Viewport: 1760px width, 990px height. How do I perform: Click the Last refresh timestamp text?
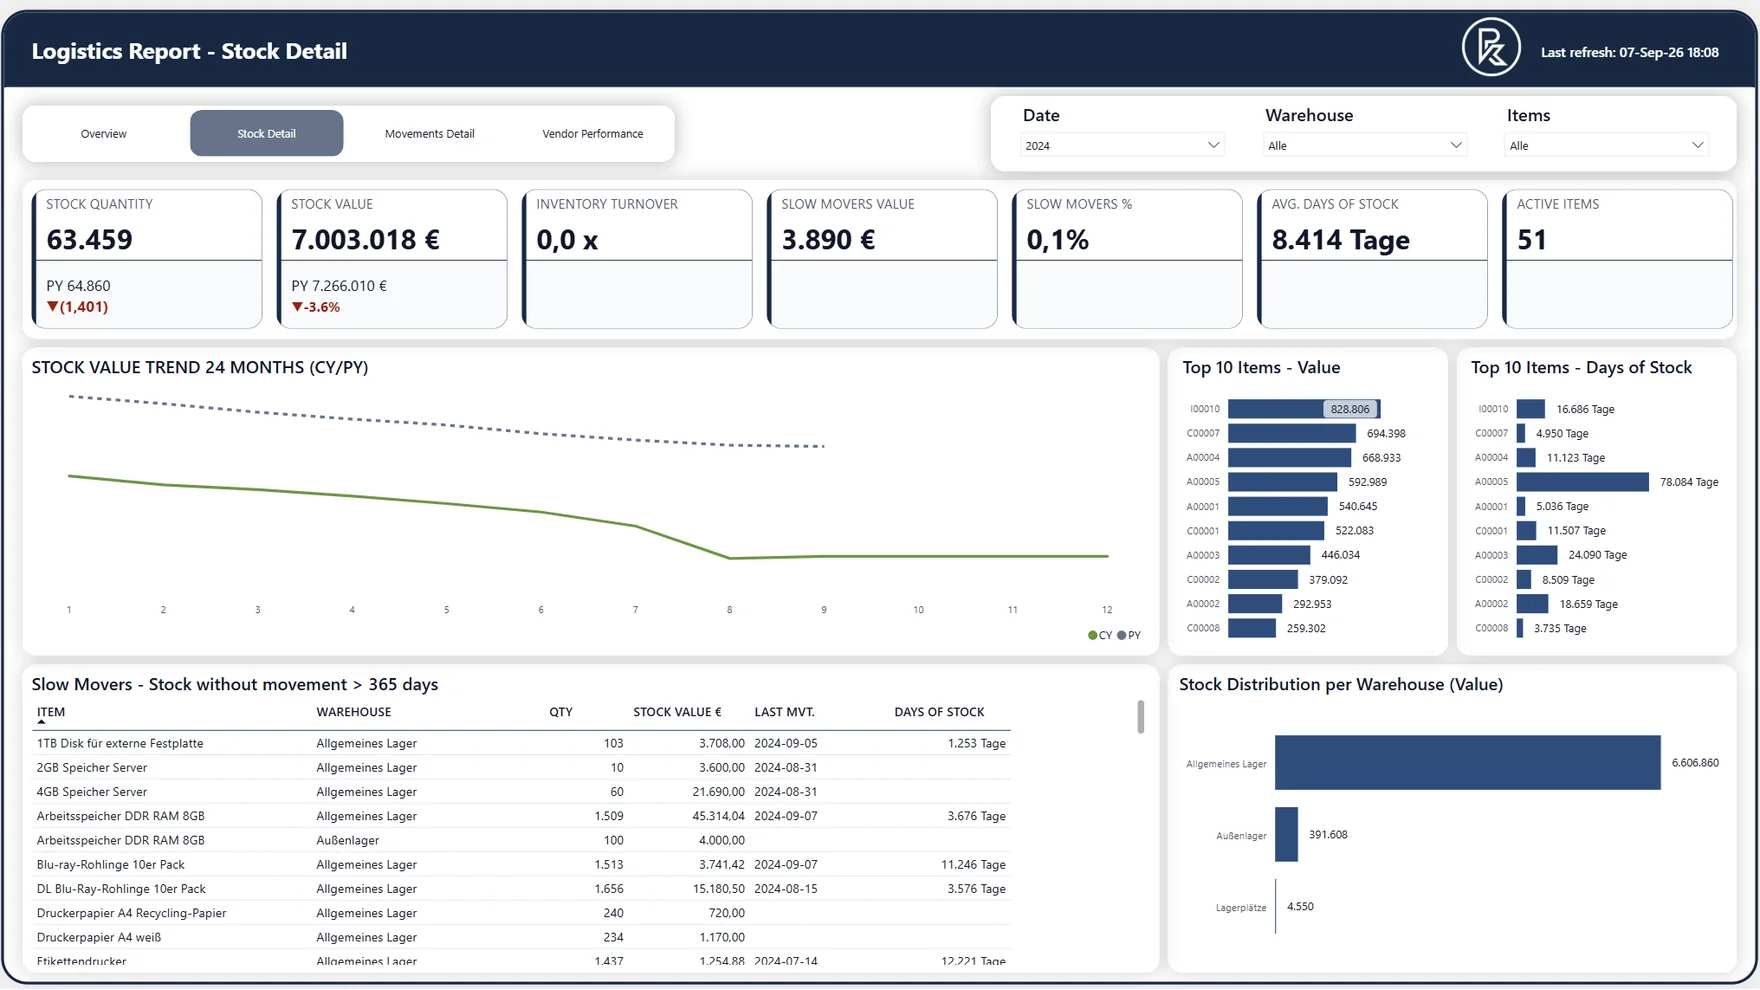click(x=1630, y=52)
